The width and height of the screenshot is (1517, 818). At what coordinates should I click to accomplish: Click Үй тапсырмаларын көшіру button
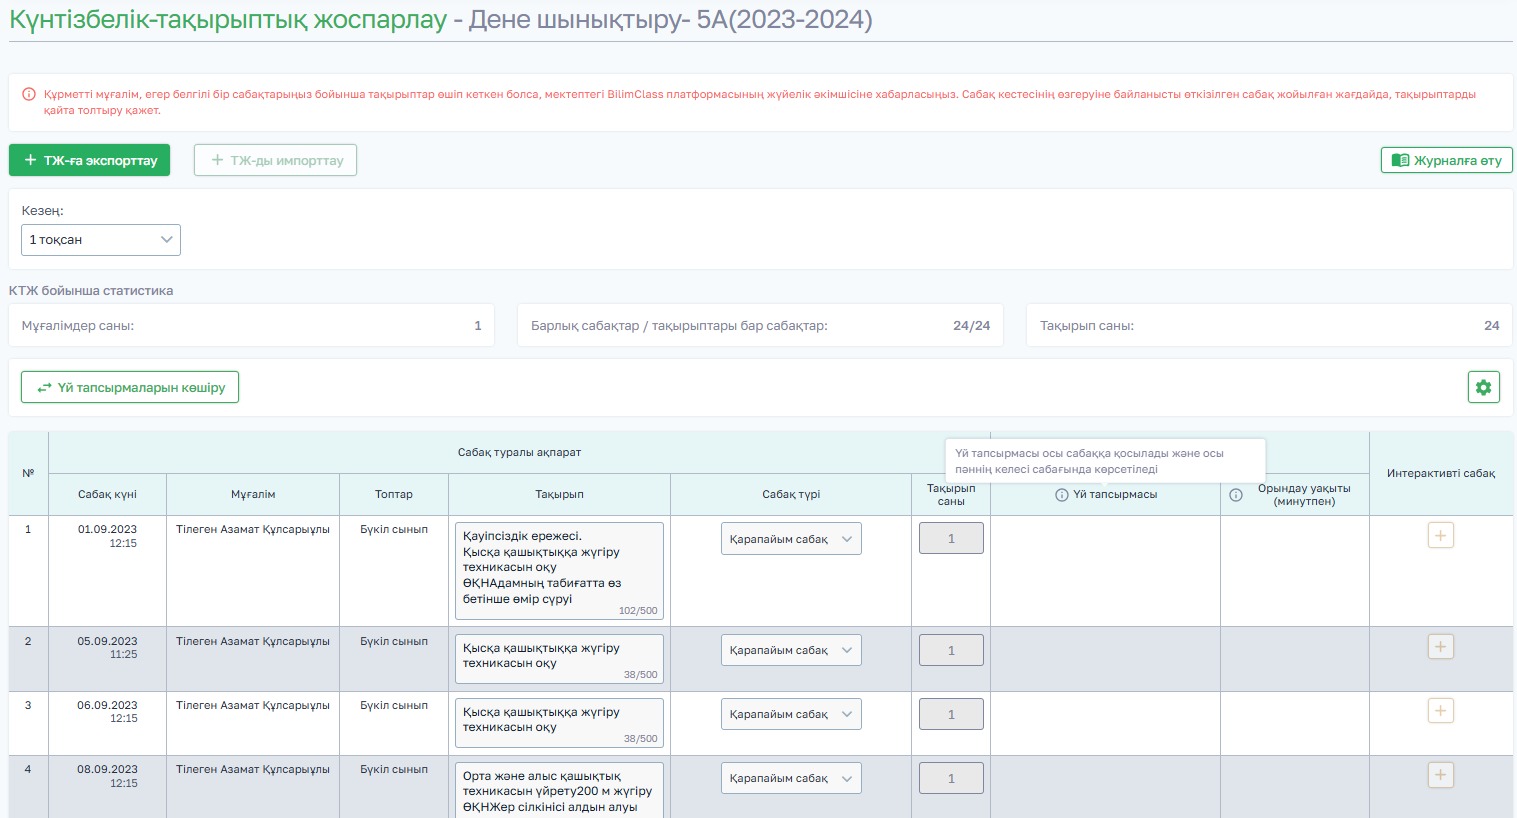[130, 387]
